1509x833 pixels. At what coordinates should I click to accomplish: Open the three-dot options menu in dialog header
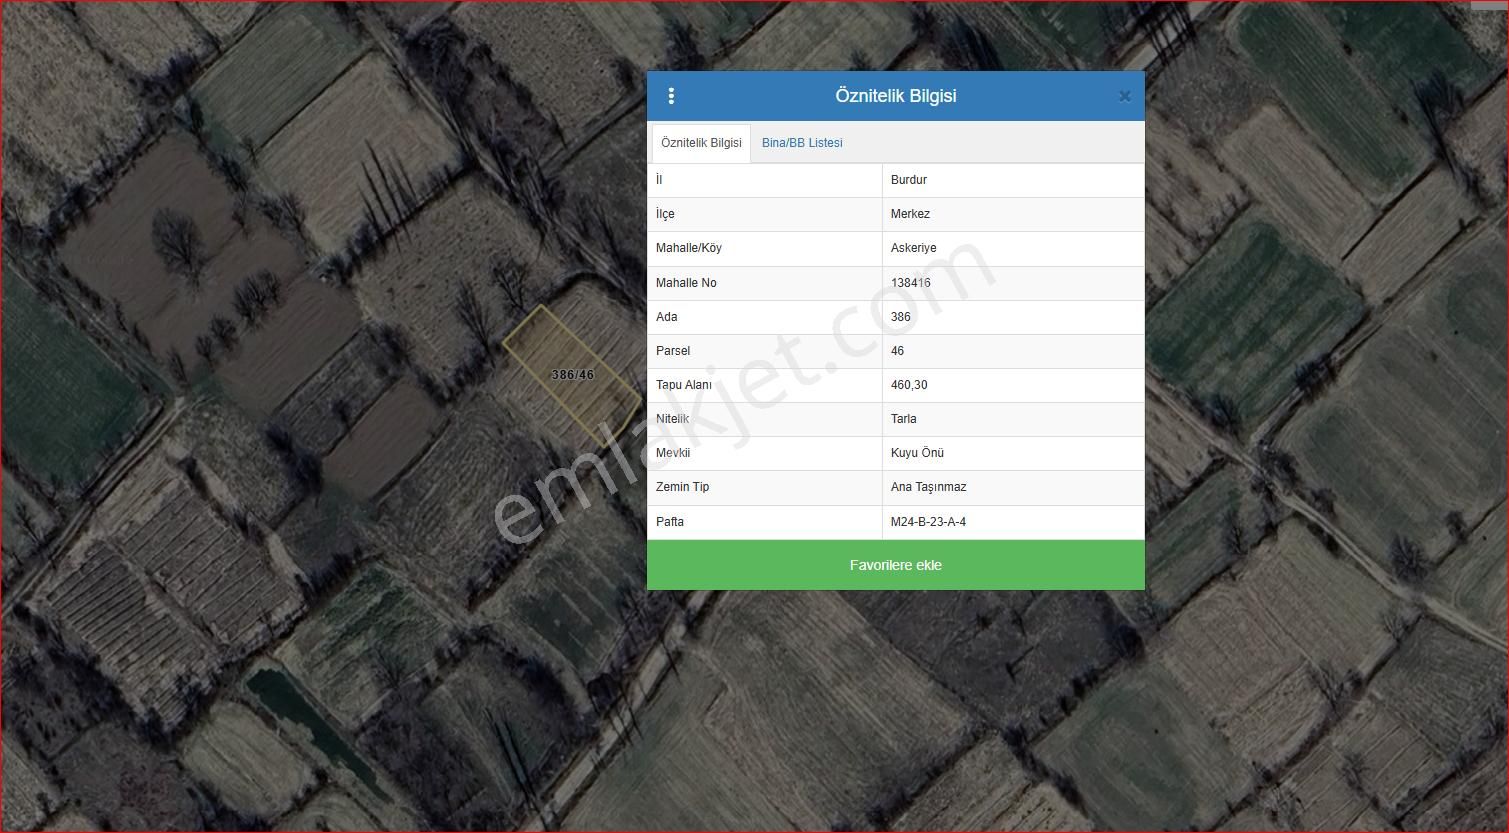(671, 96)
